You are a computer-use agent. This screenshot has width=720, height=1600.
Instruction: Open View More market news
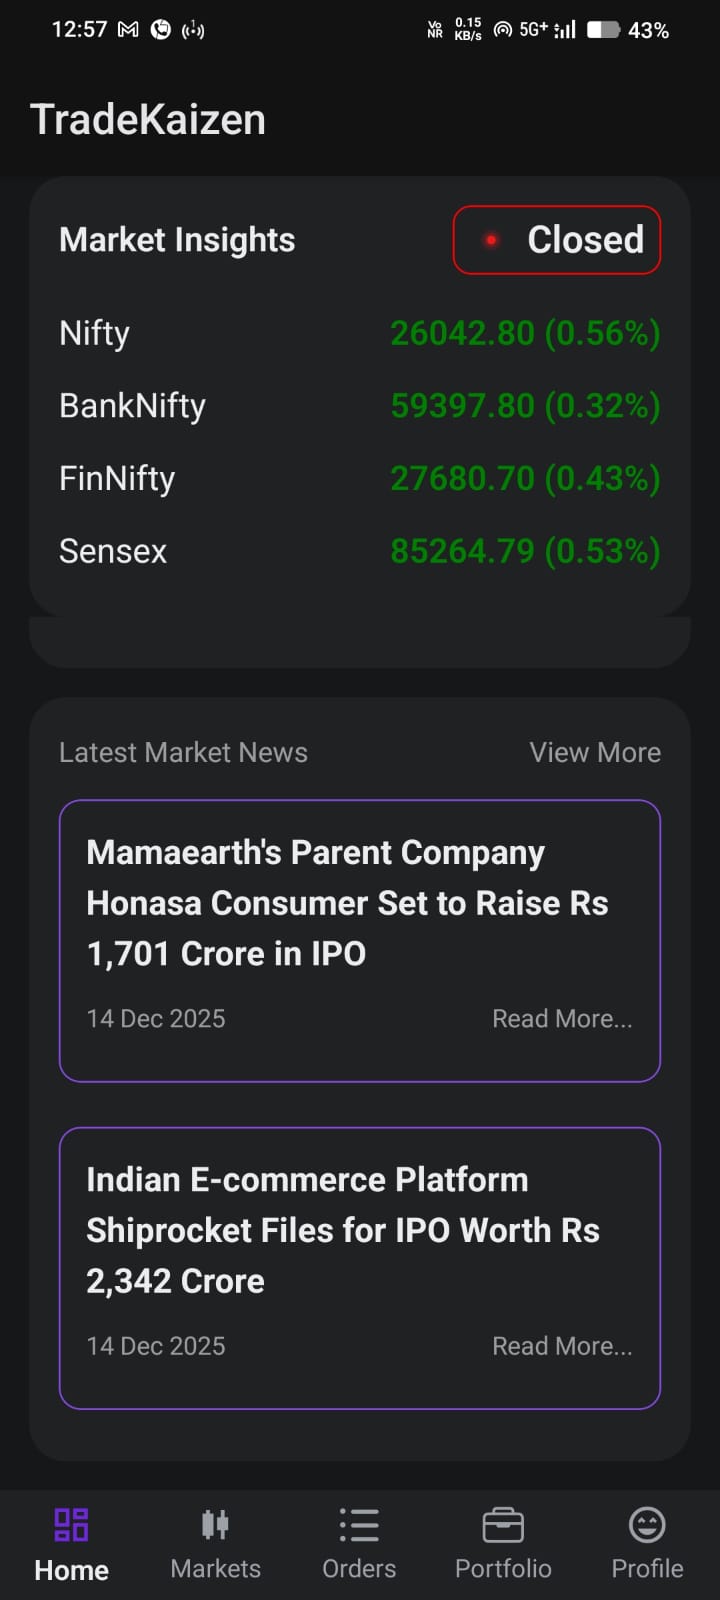[595, 752]
